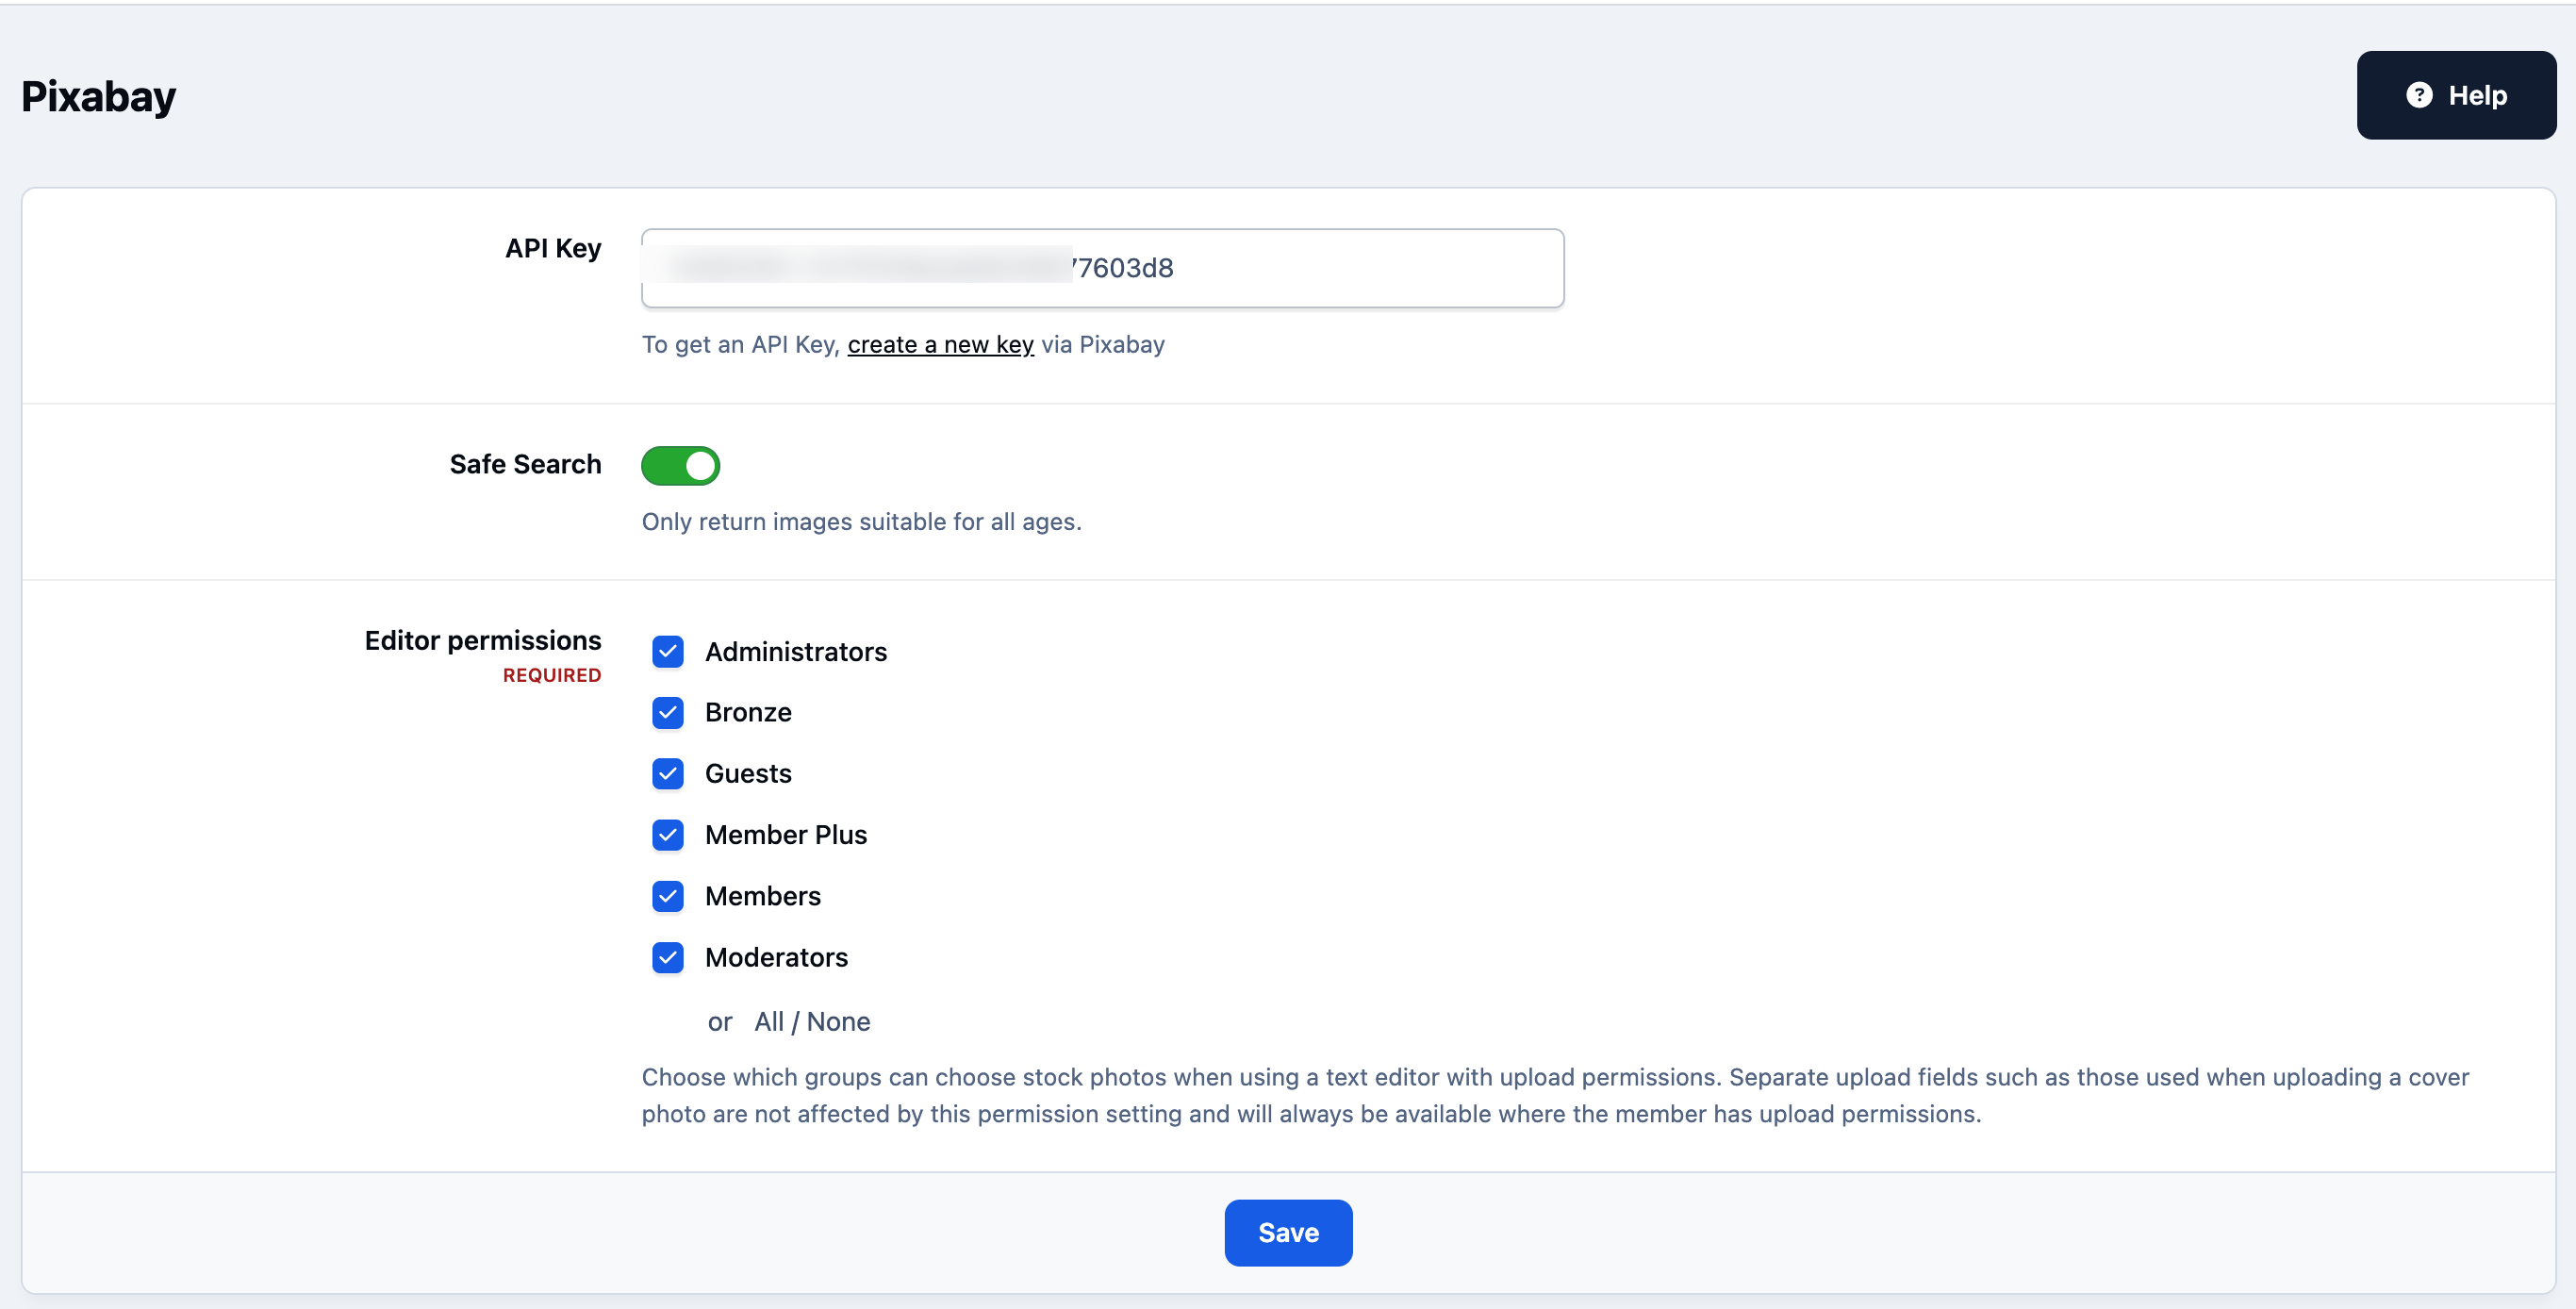Select All groups link
Viewport: 2576px width, 1309px height.
(769, 1022)
